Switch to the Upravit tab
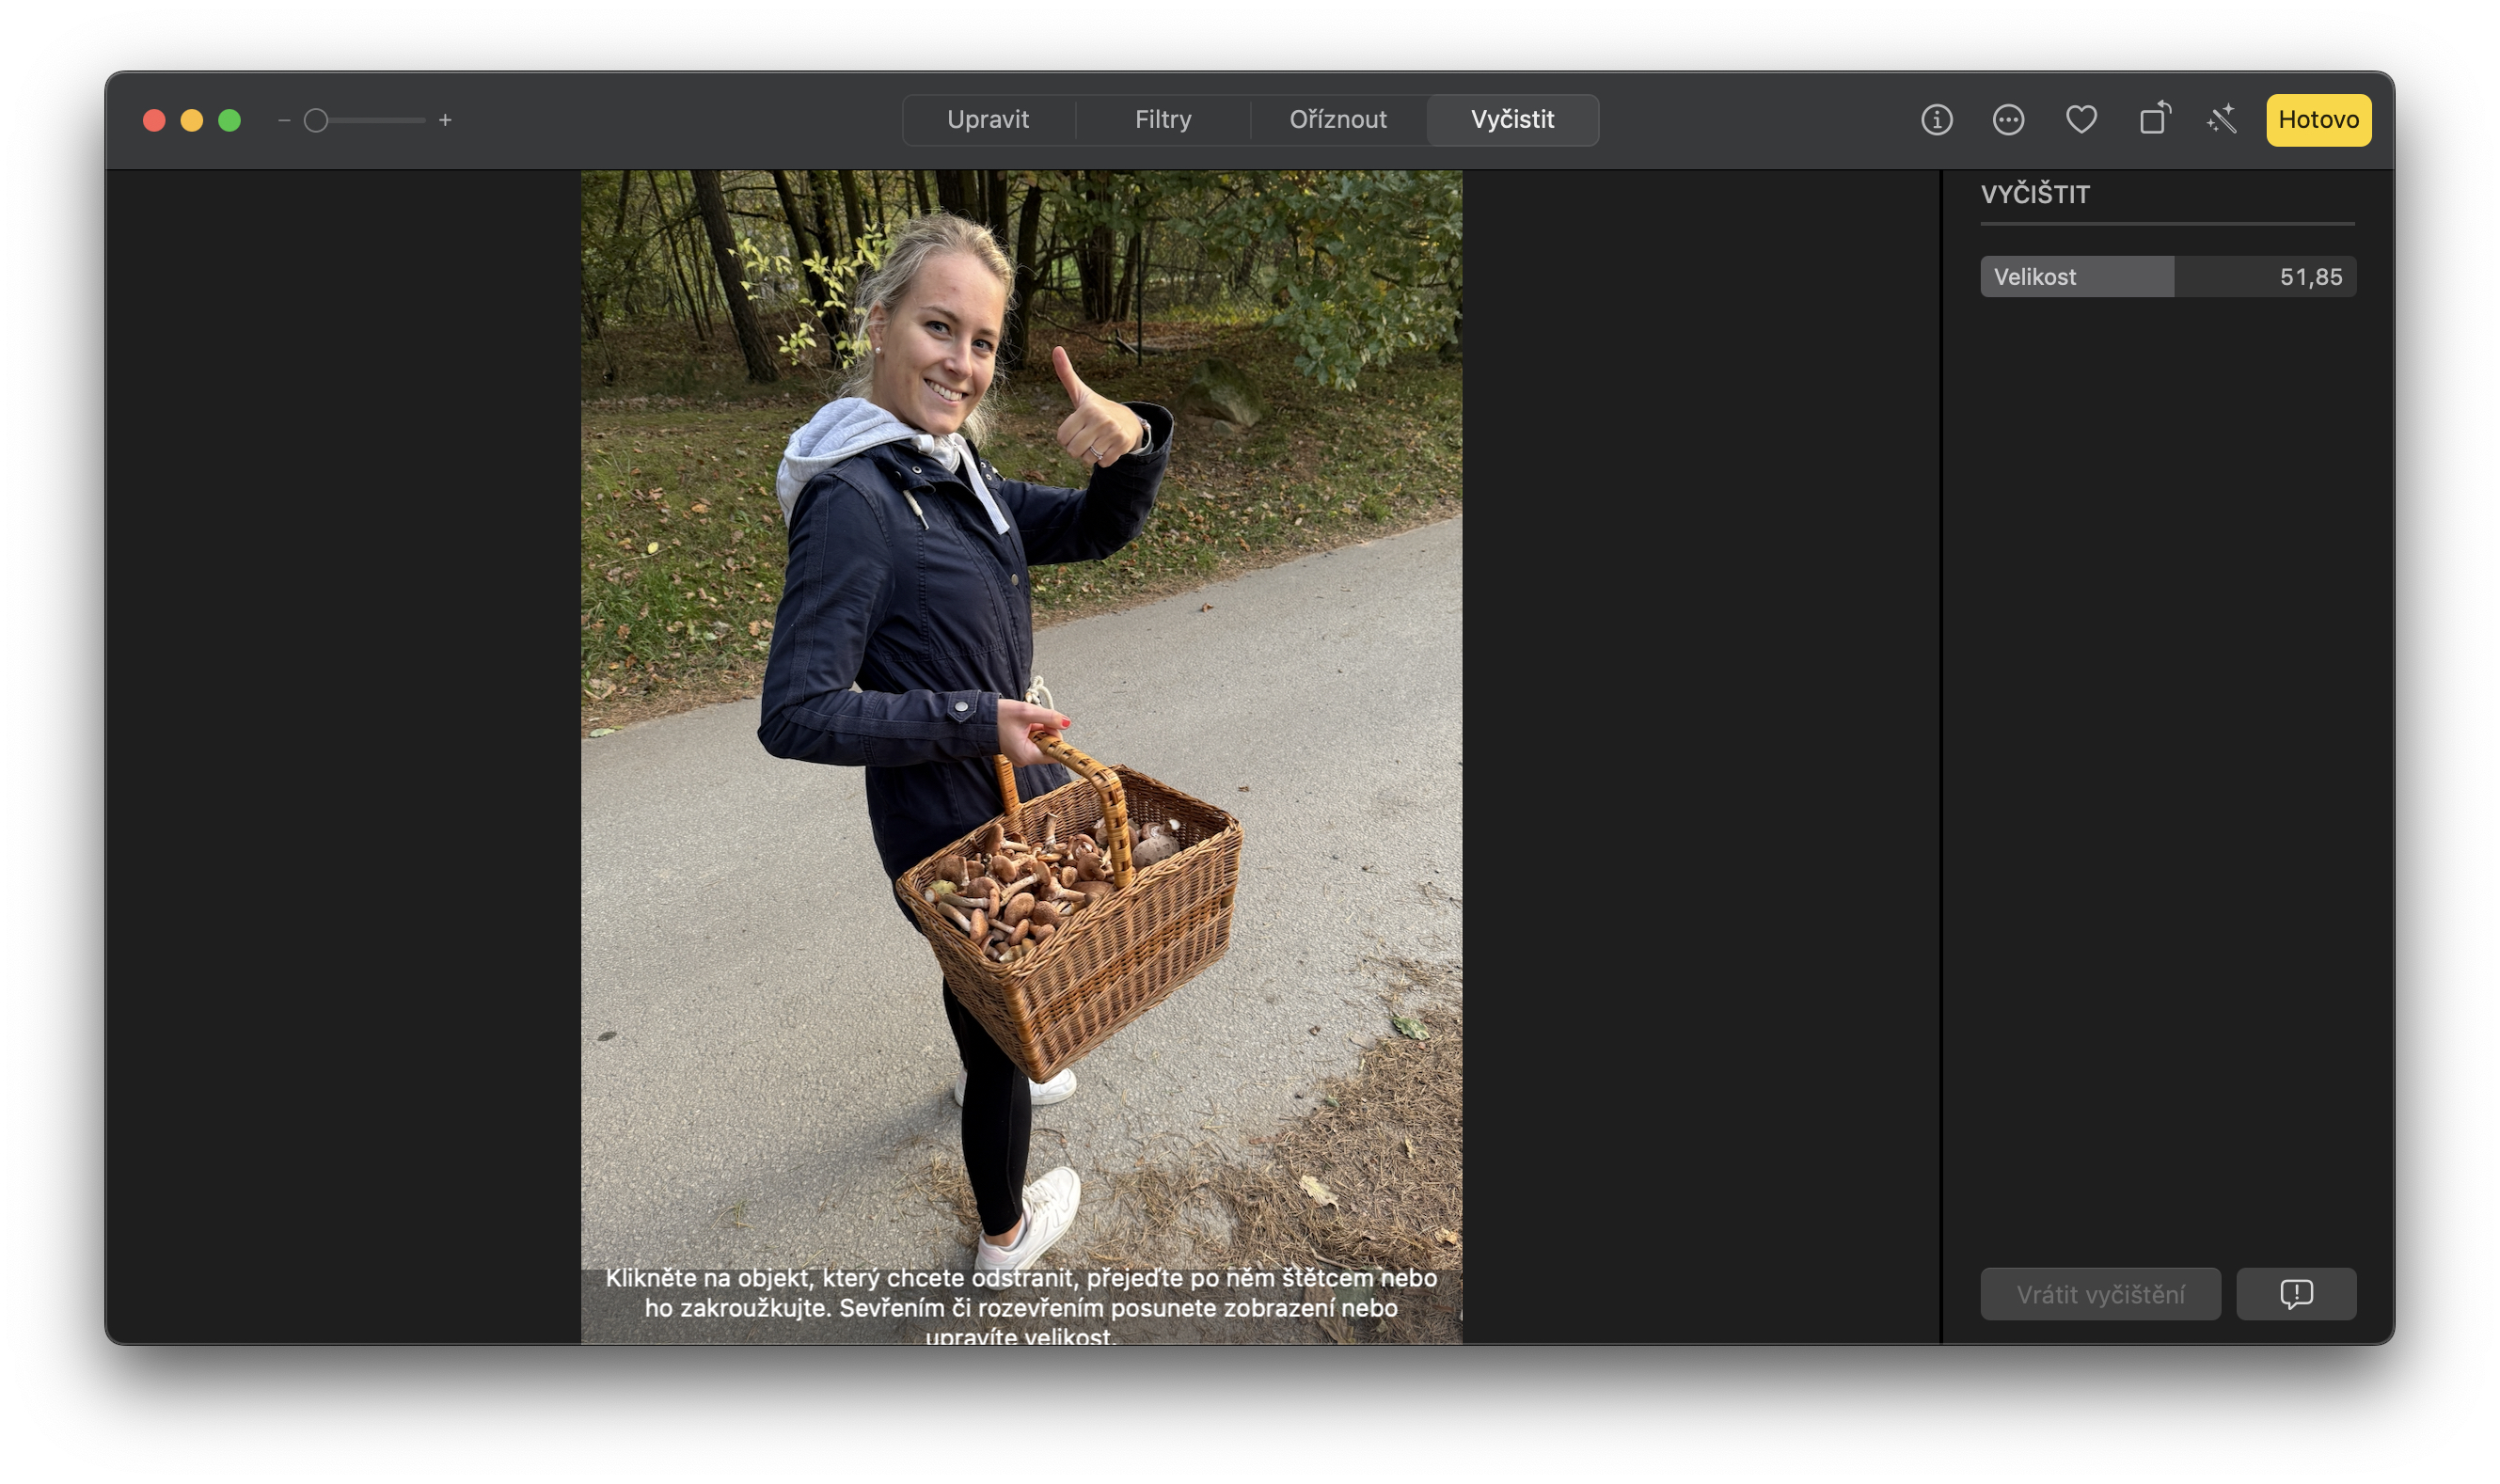 [989, 119]
